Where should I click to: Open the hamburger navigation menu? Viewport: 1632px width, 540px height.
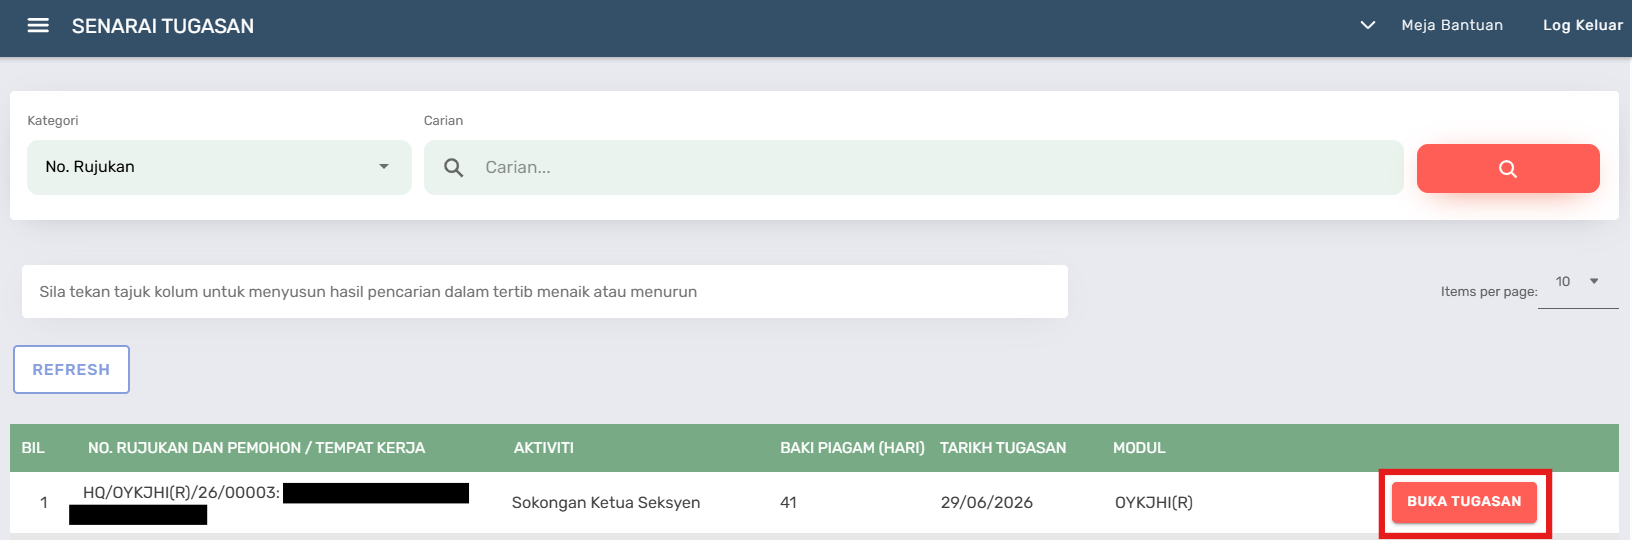coord(38,26)
